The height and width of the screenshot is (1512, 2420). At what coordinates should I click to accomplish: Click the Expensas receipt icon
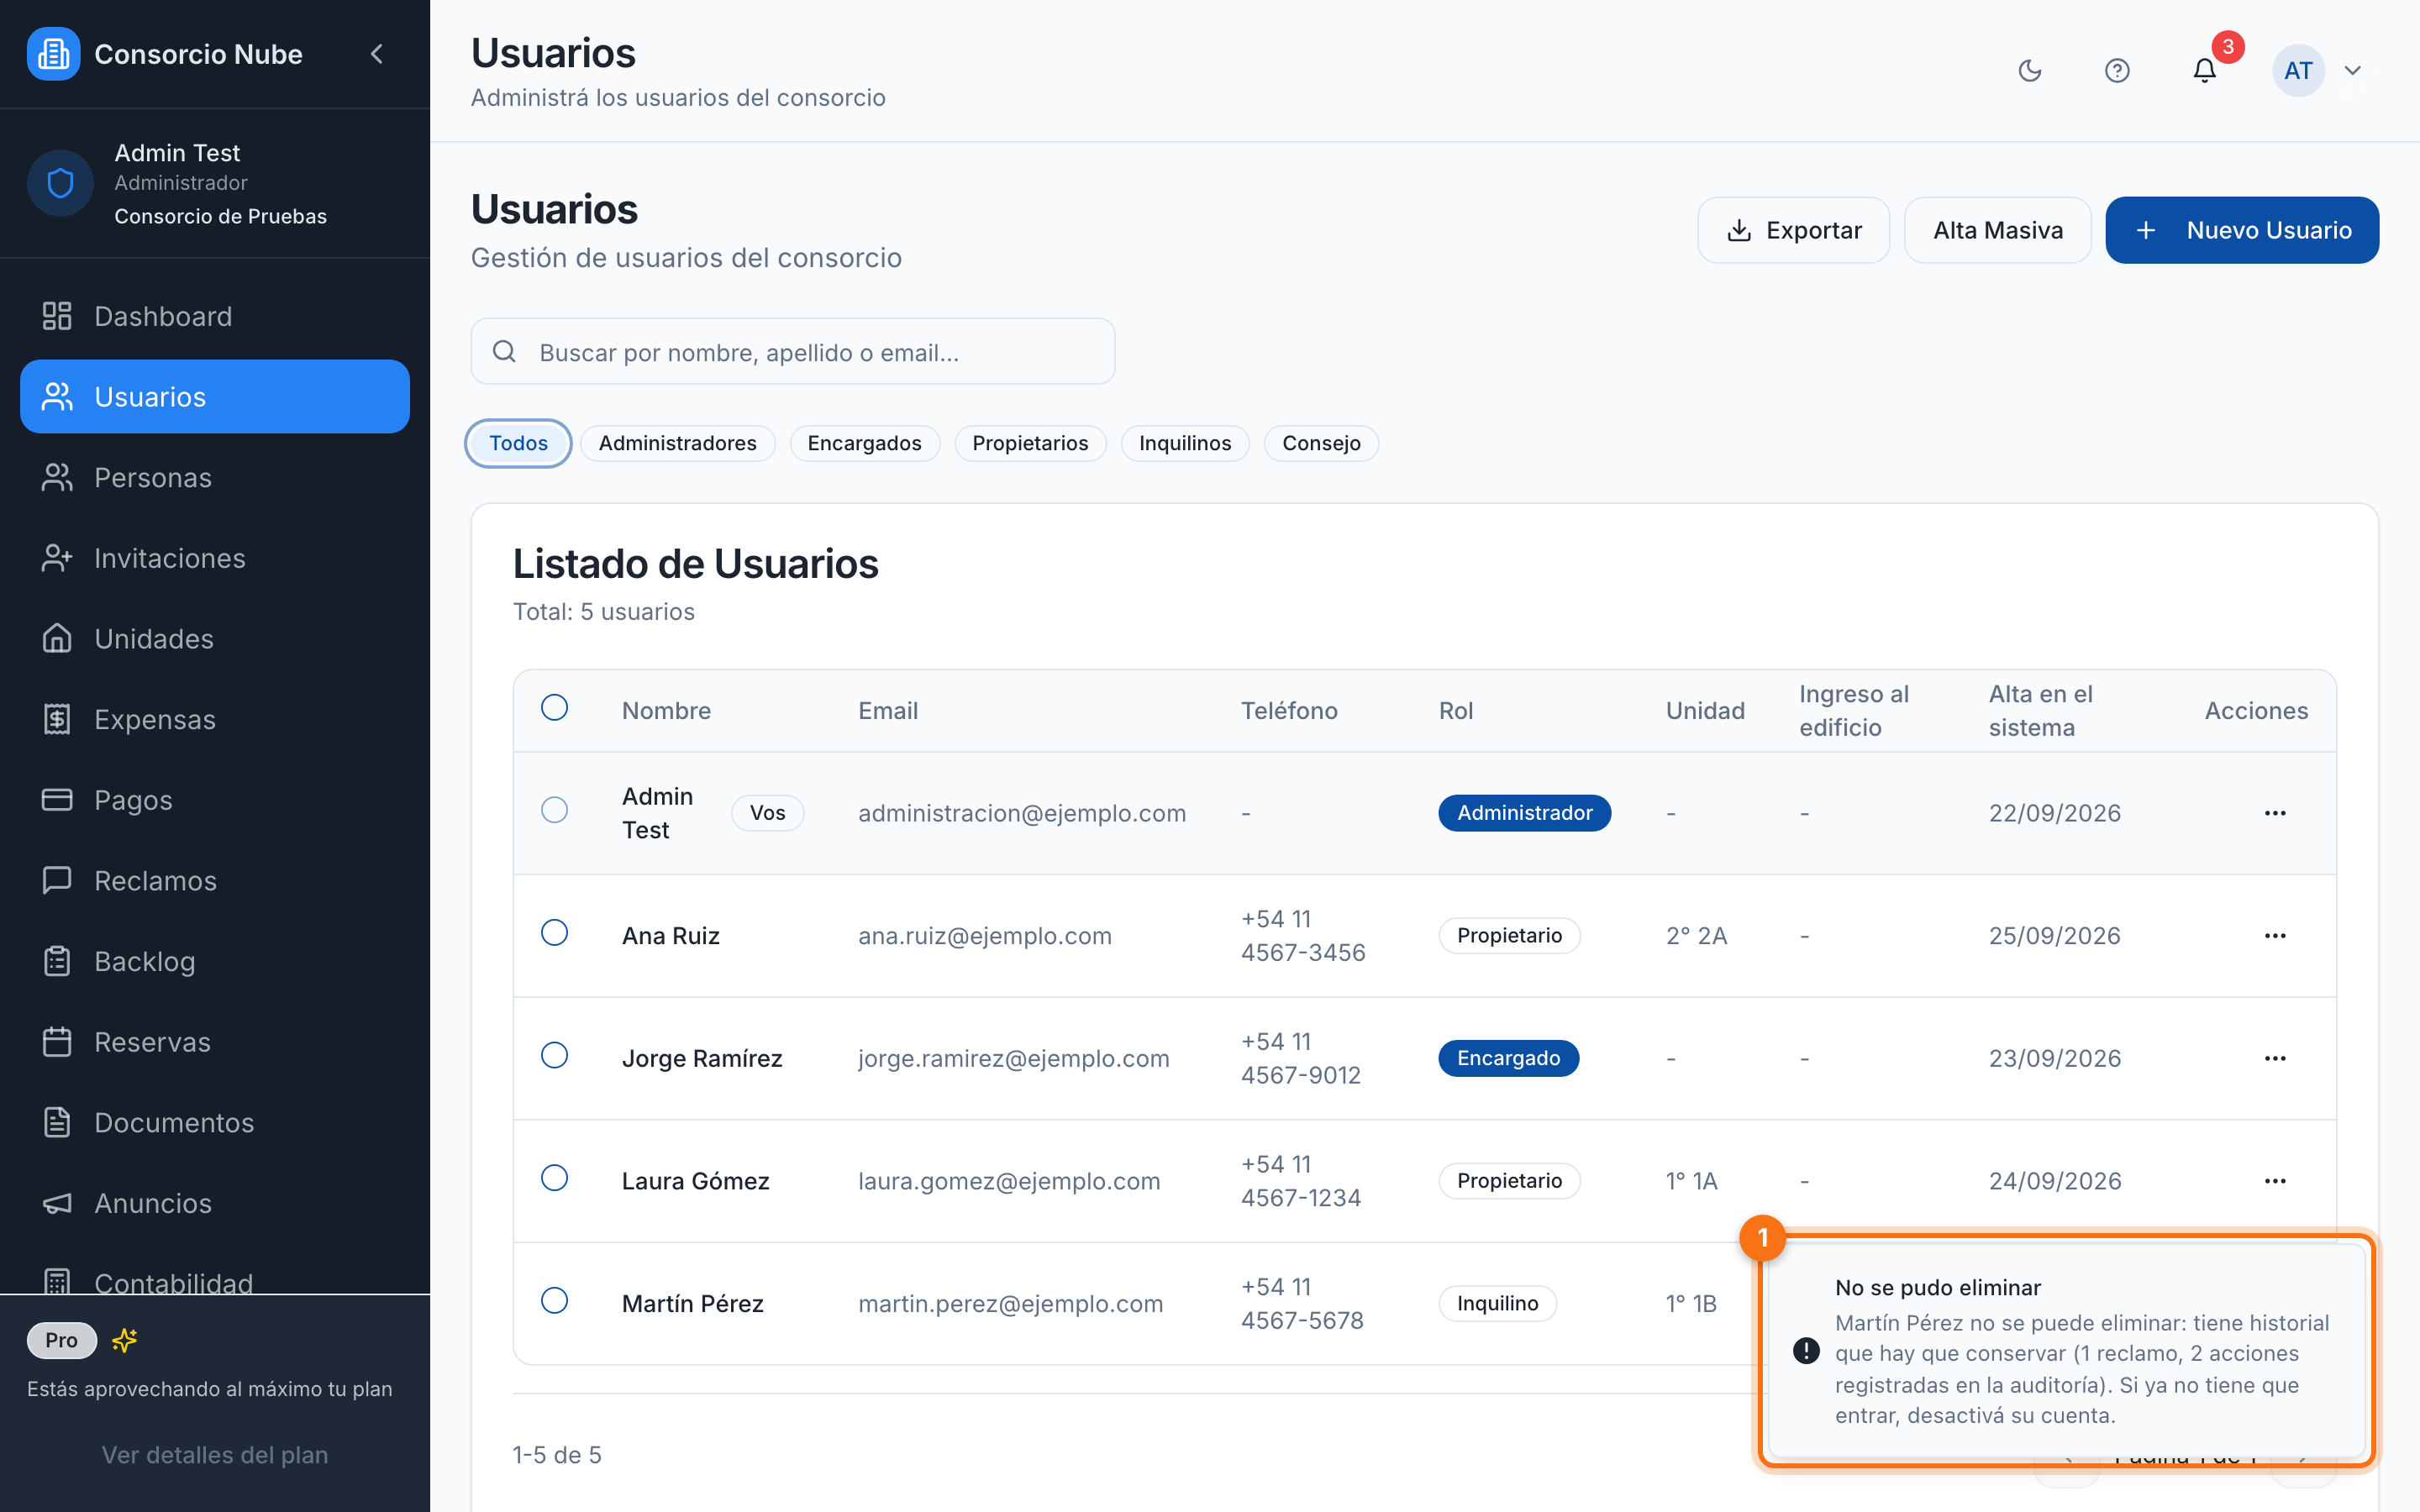57,719
